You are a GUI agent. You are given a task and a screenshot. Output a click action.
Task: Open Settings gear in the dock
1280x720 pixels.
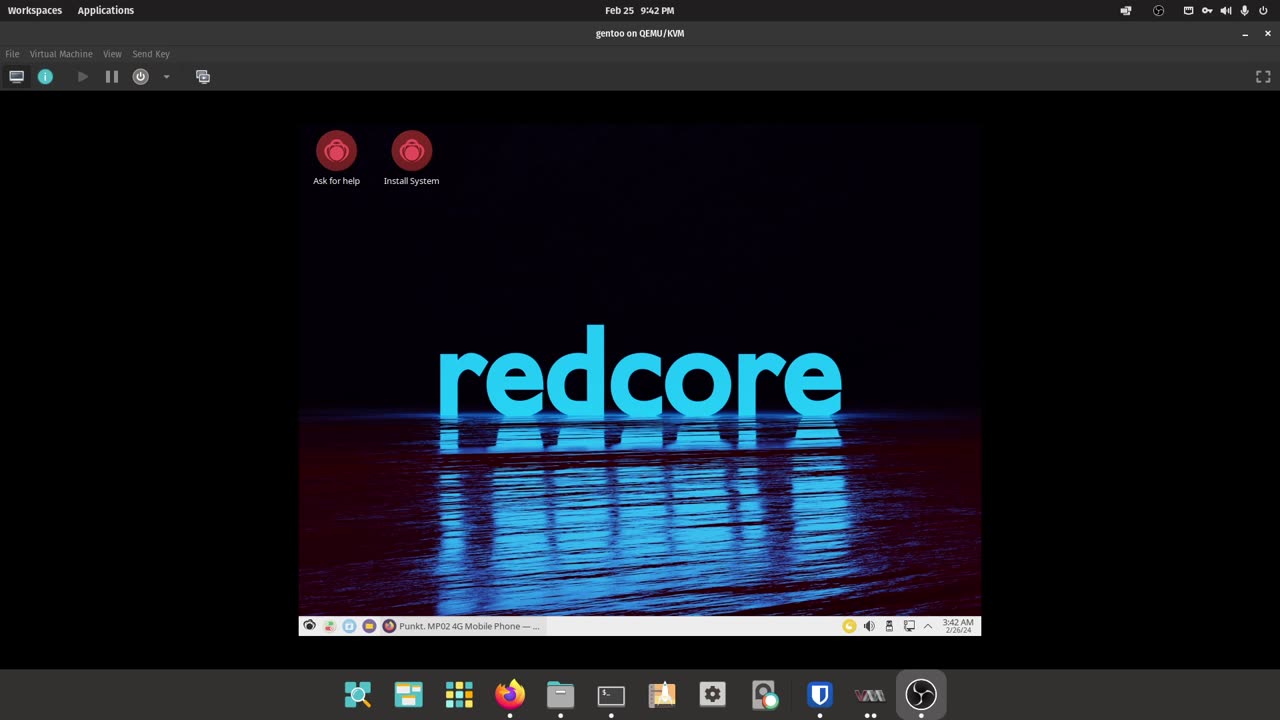tap(712, 694)
